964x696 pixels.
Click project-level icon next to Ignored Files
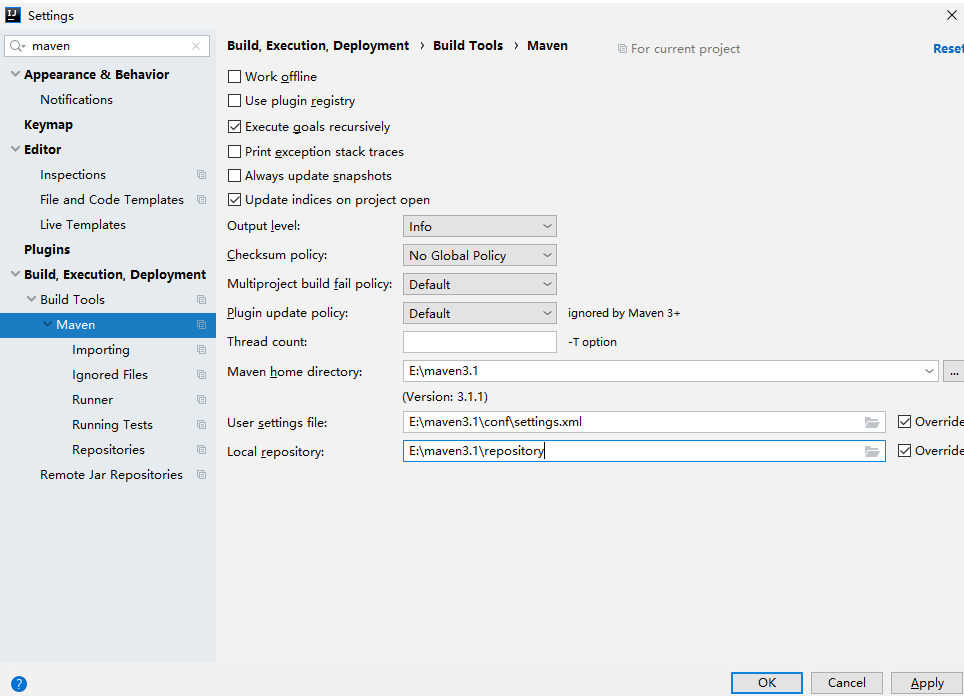click(x=201, y=374)
